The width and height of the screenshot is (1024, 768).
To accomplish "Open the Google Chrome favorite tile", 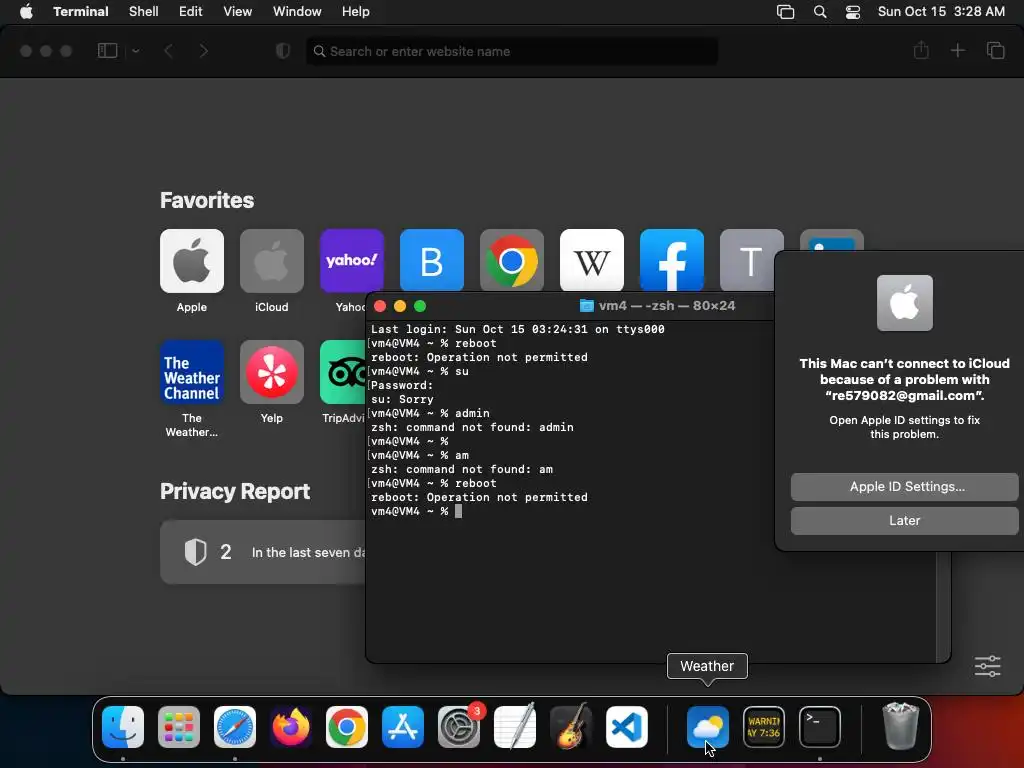I will coord(512,261).
